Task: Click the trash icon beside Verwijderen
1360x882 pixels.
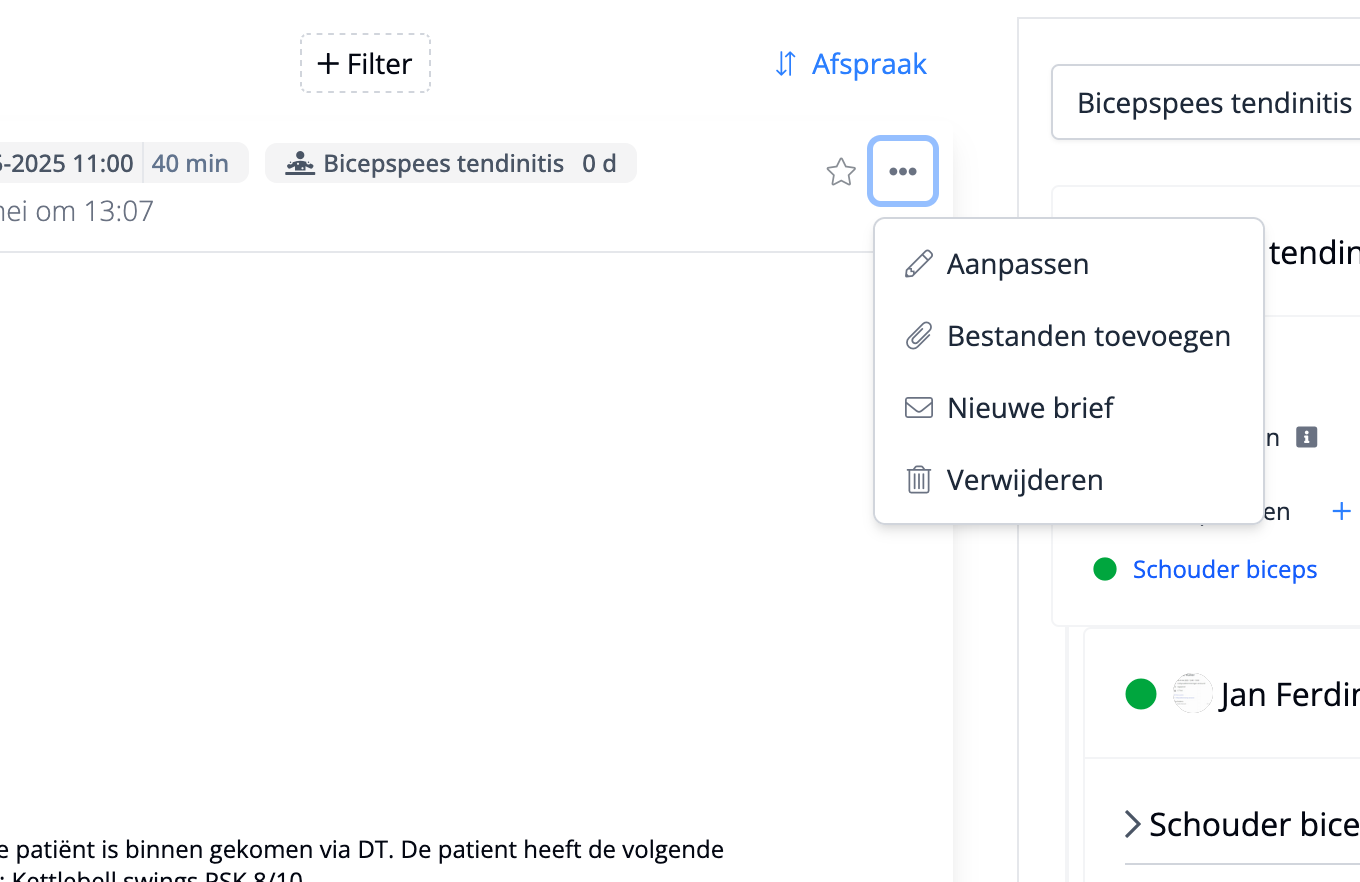Action: pos(917,479)
